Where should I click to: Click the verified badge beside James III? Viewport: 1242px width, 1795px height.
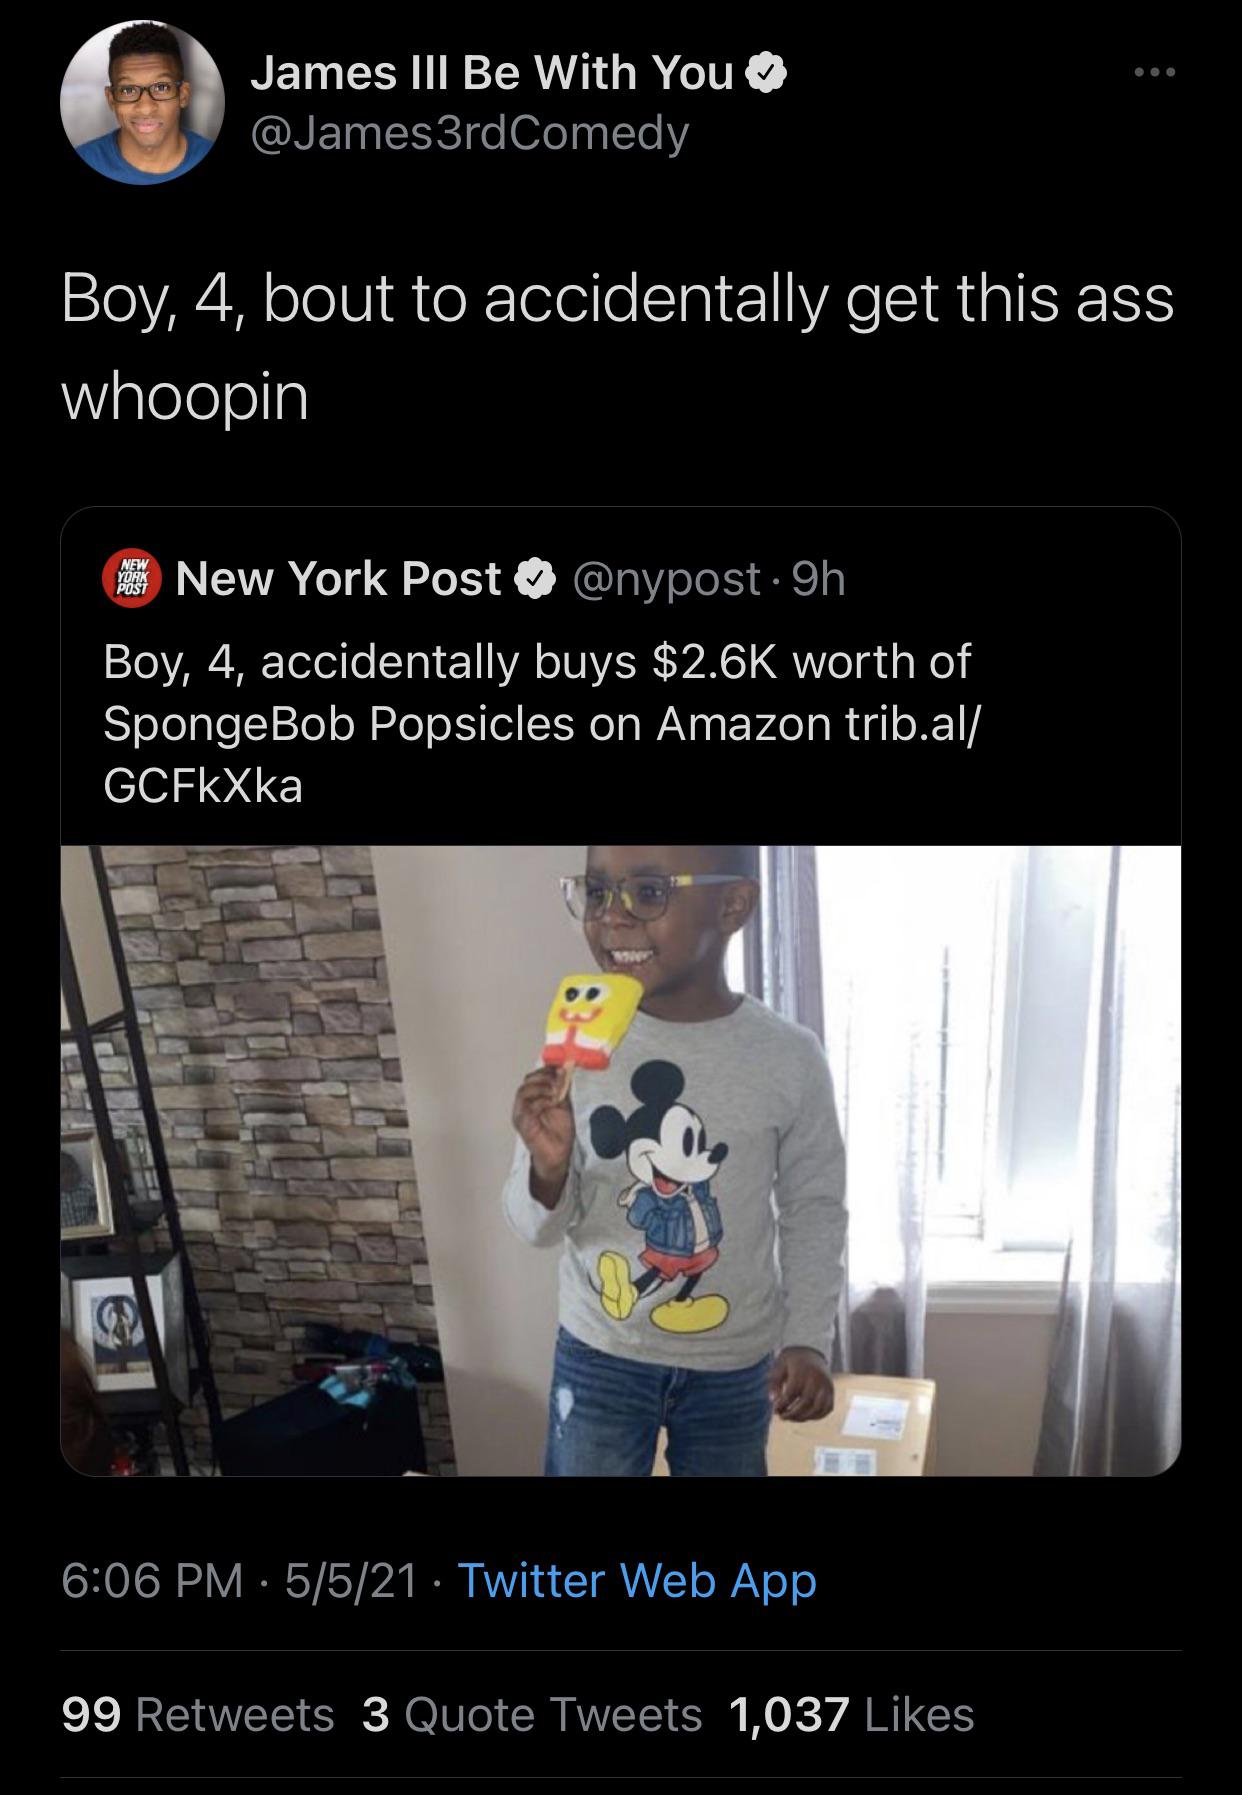769,74
